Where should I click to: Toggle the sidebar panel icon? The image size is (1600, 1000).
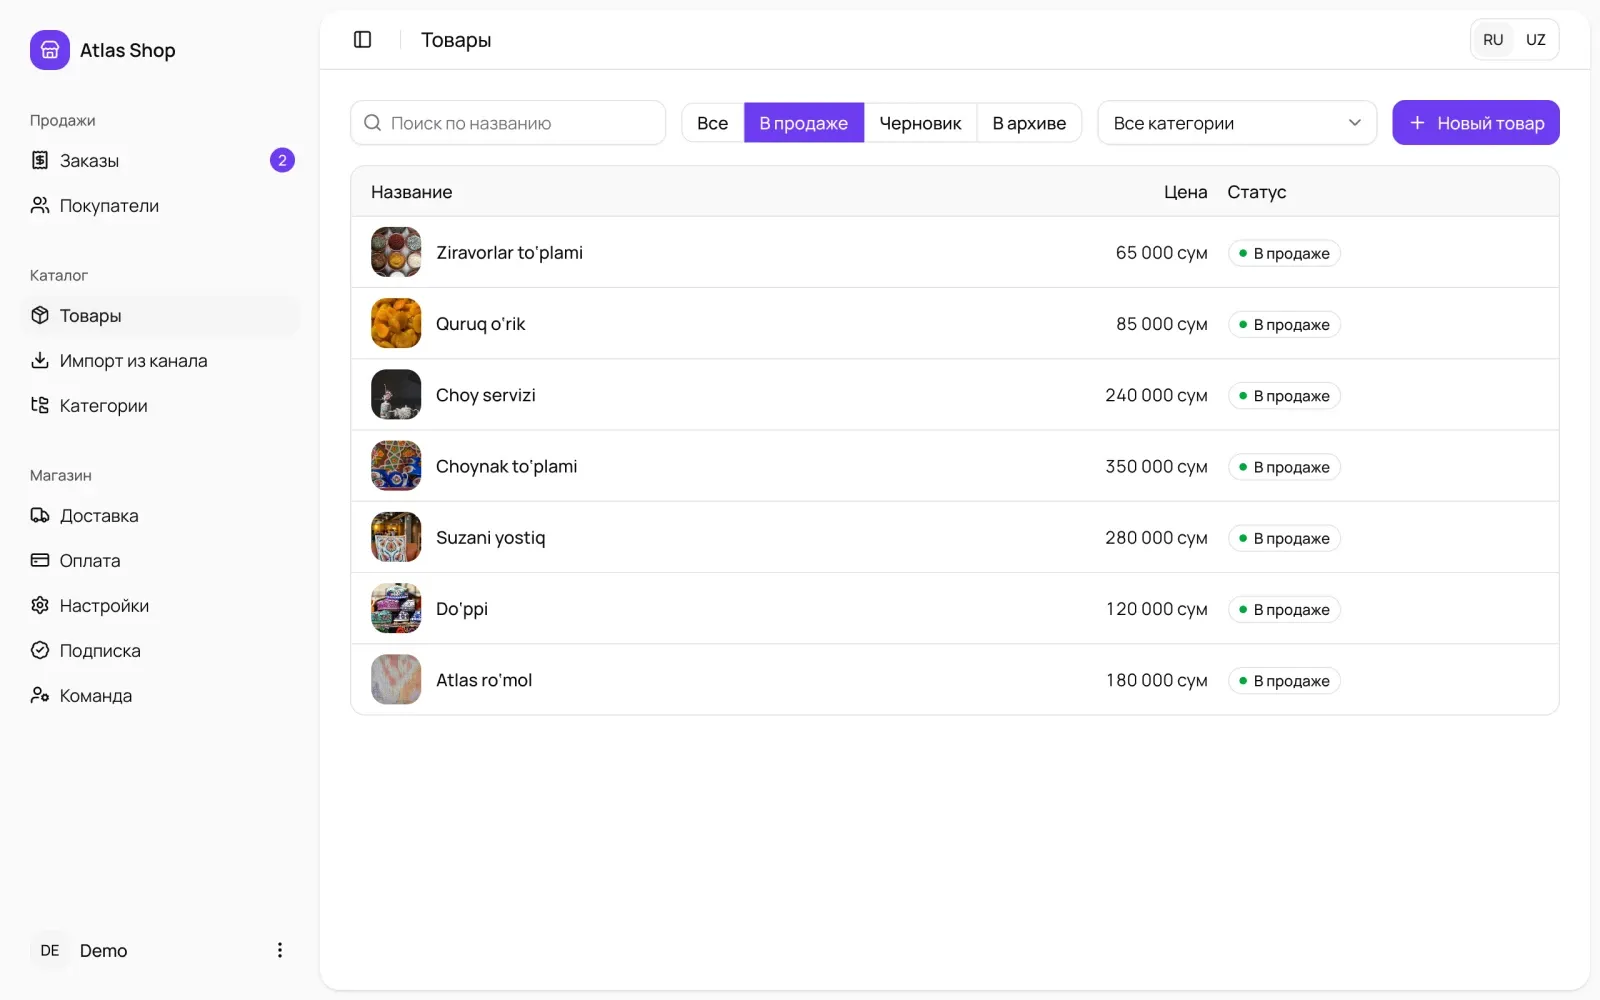[363, 40]
